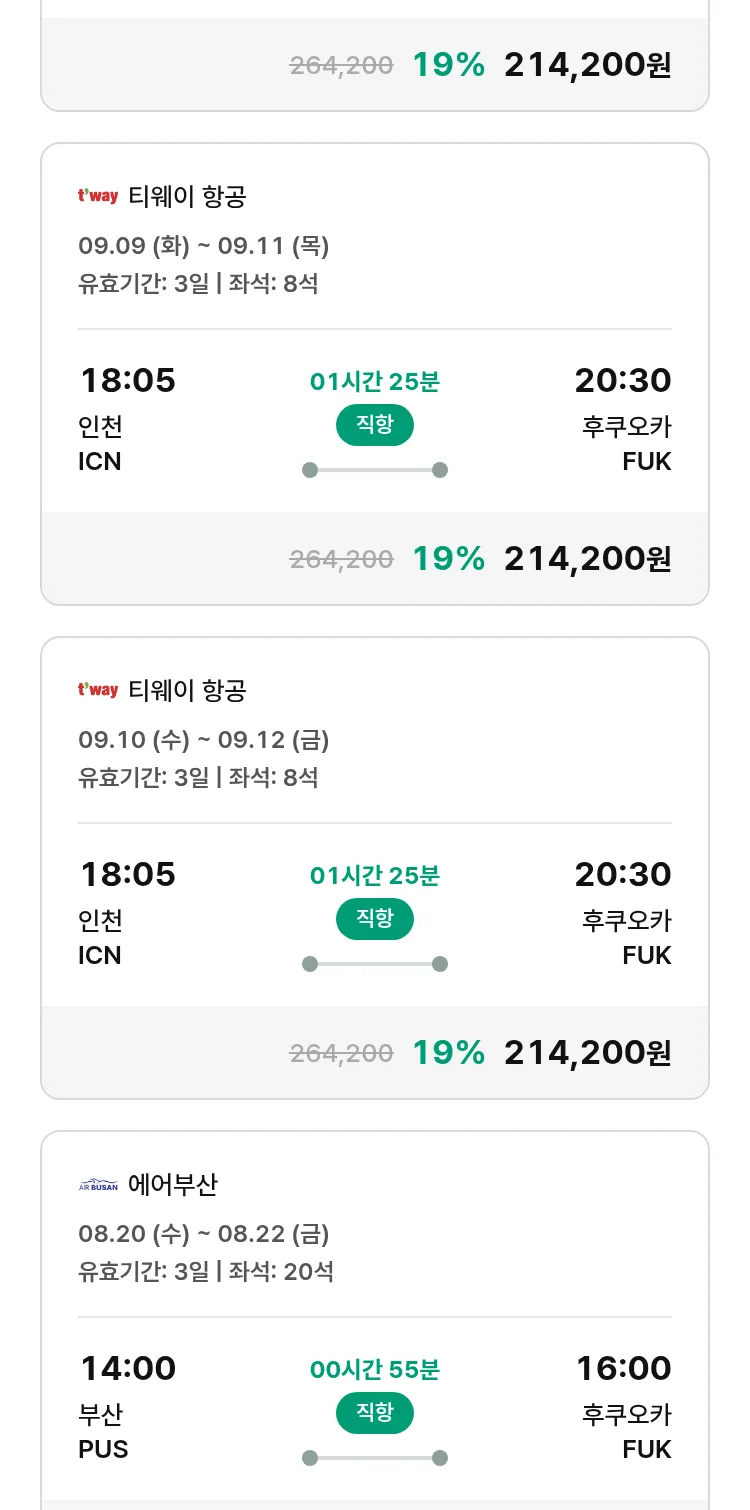Screen dimensions: 750x1510
Task: Click 19% discount on 09.10 flight
Action: pyautogui.click(x=448, y=1052)
